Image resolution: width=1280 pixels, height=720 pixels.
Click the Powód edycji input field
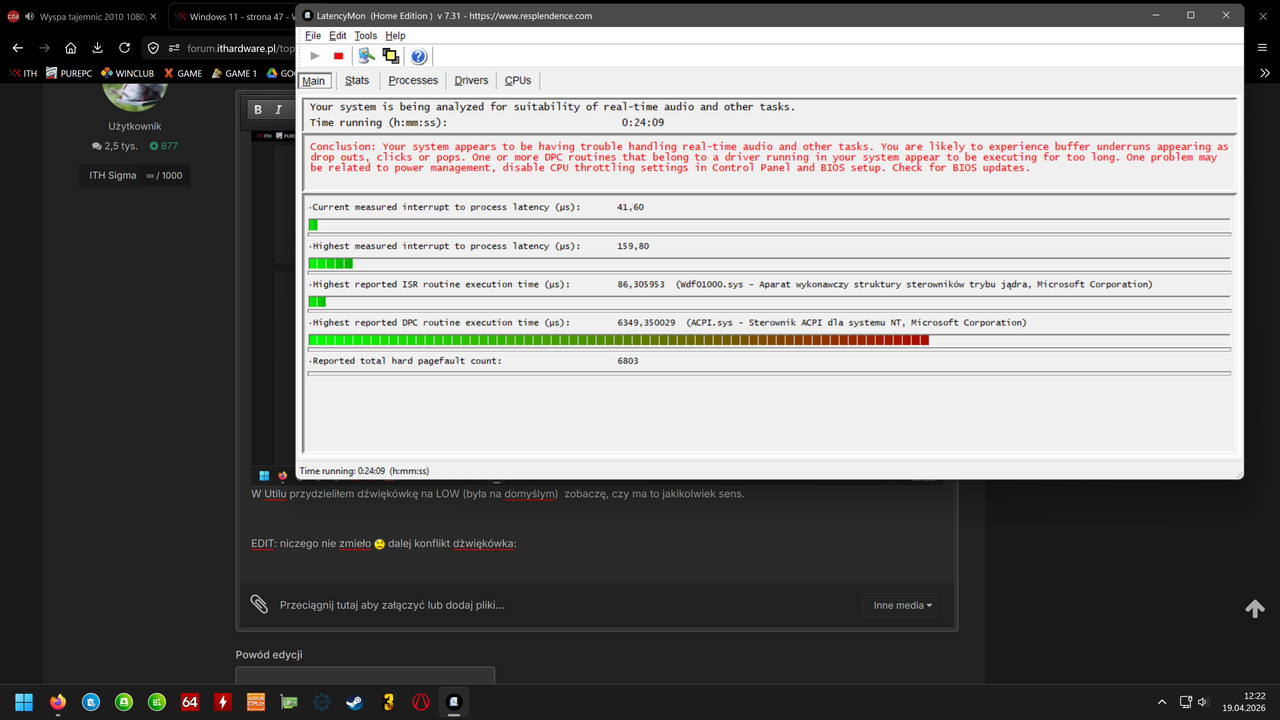tap(365, 676)
